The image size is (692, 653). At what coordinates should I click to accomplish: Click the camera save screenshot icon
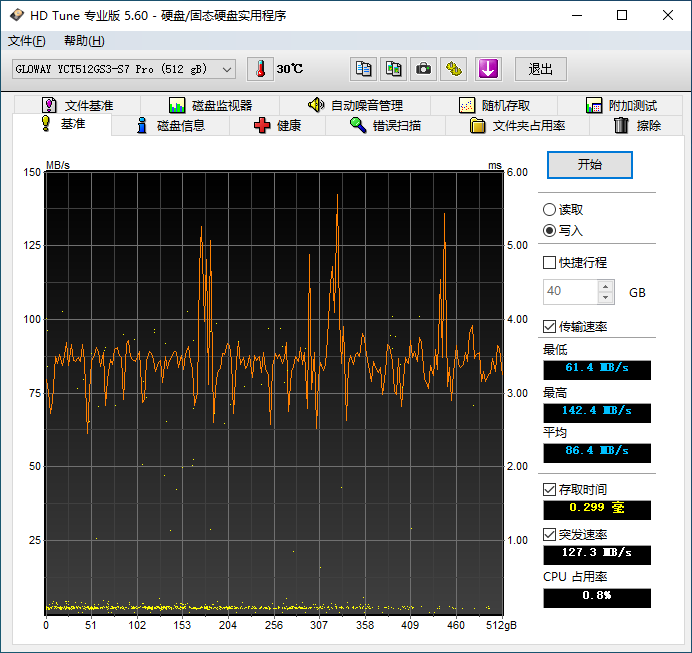tap(423, 69)
